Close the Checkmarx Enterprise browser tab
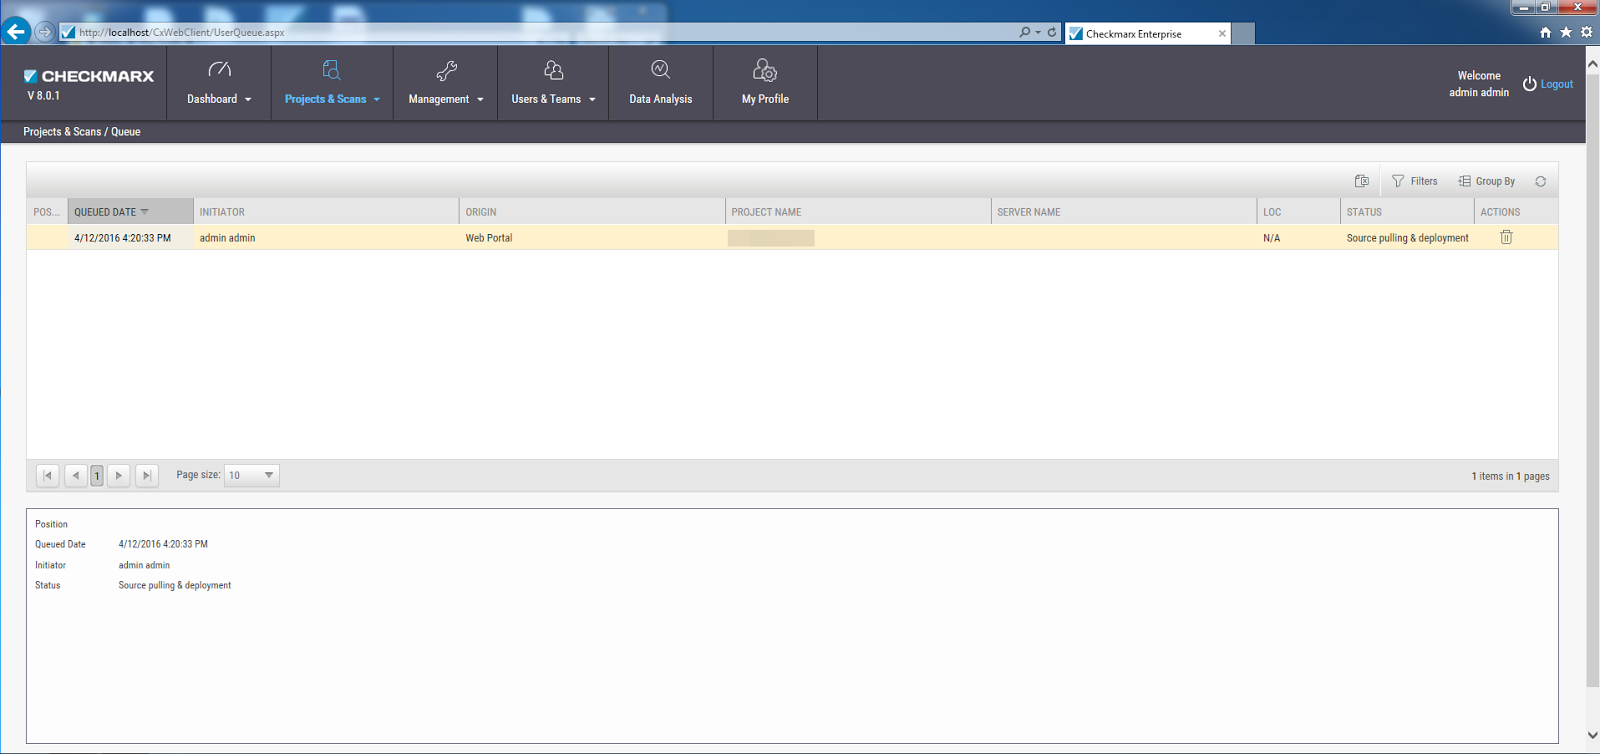Image resolution: width=1600 pixels, height=754 pixels. 1222,33
